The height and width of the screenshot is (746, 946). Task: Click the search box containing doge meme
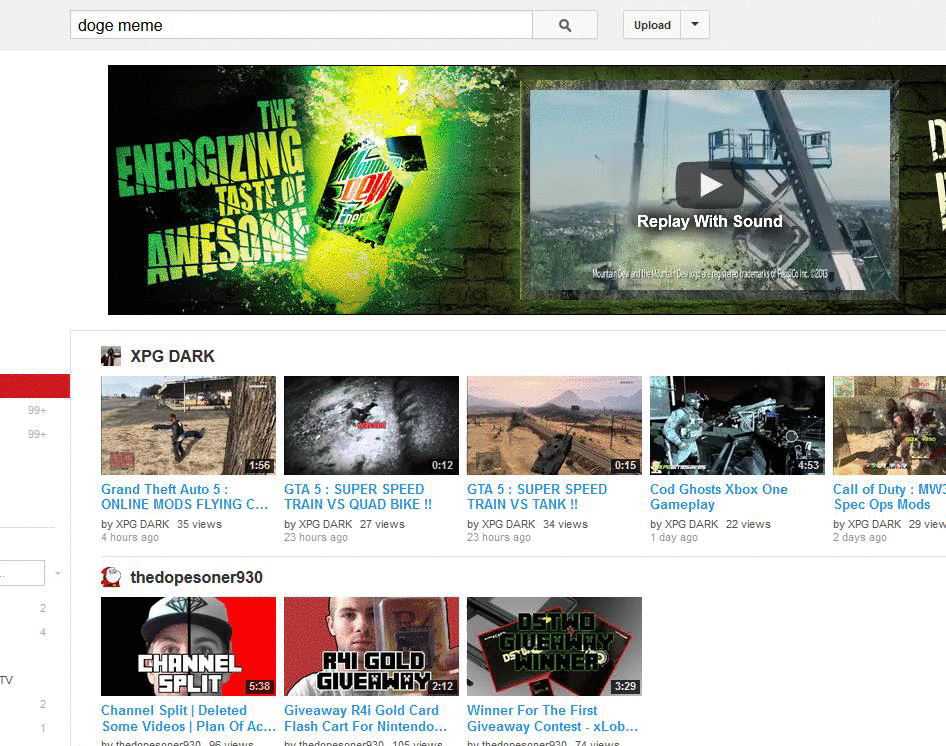pyautogui.click(x=300, y=25)
